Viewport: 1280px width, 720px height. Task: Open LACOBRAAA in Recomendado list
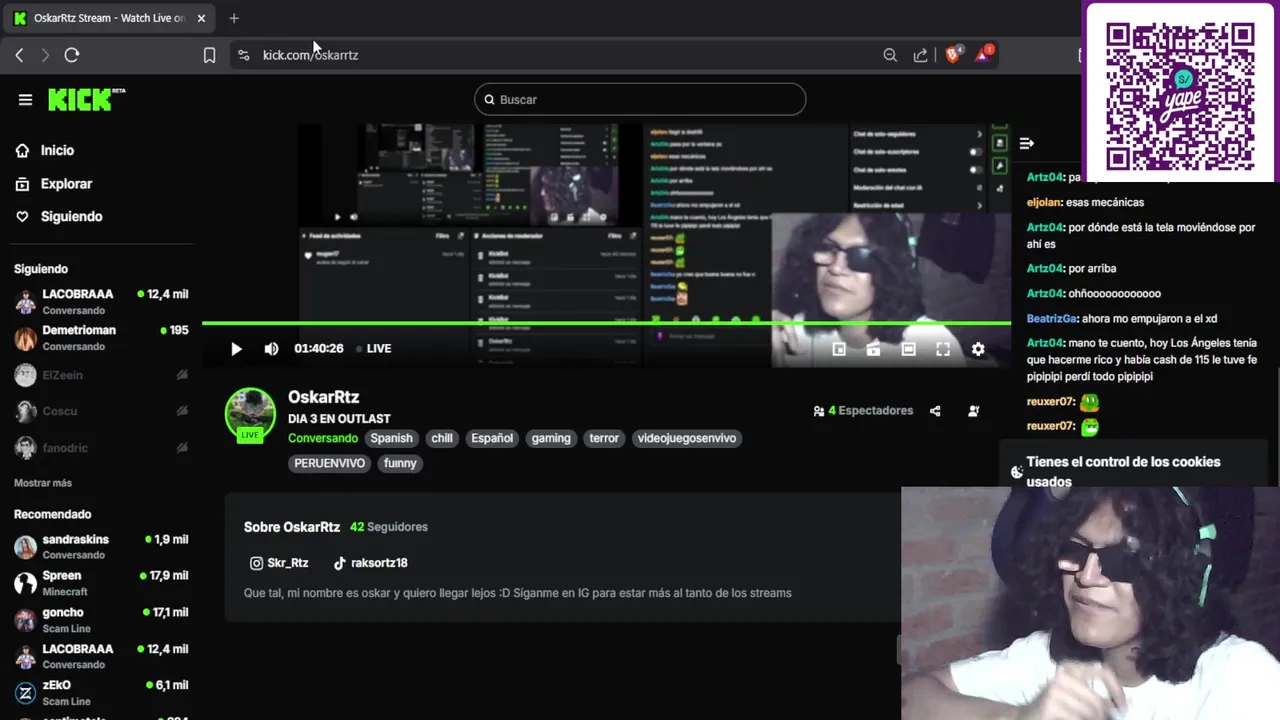coord(101,656)
